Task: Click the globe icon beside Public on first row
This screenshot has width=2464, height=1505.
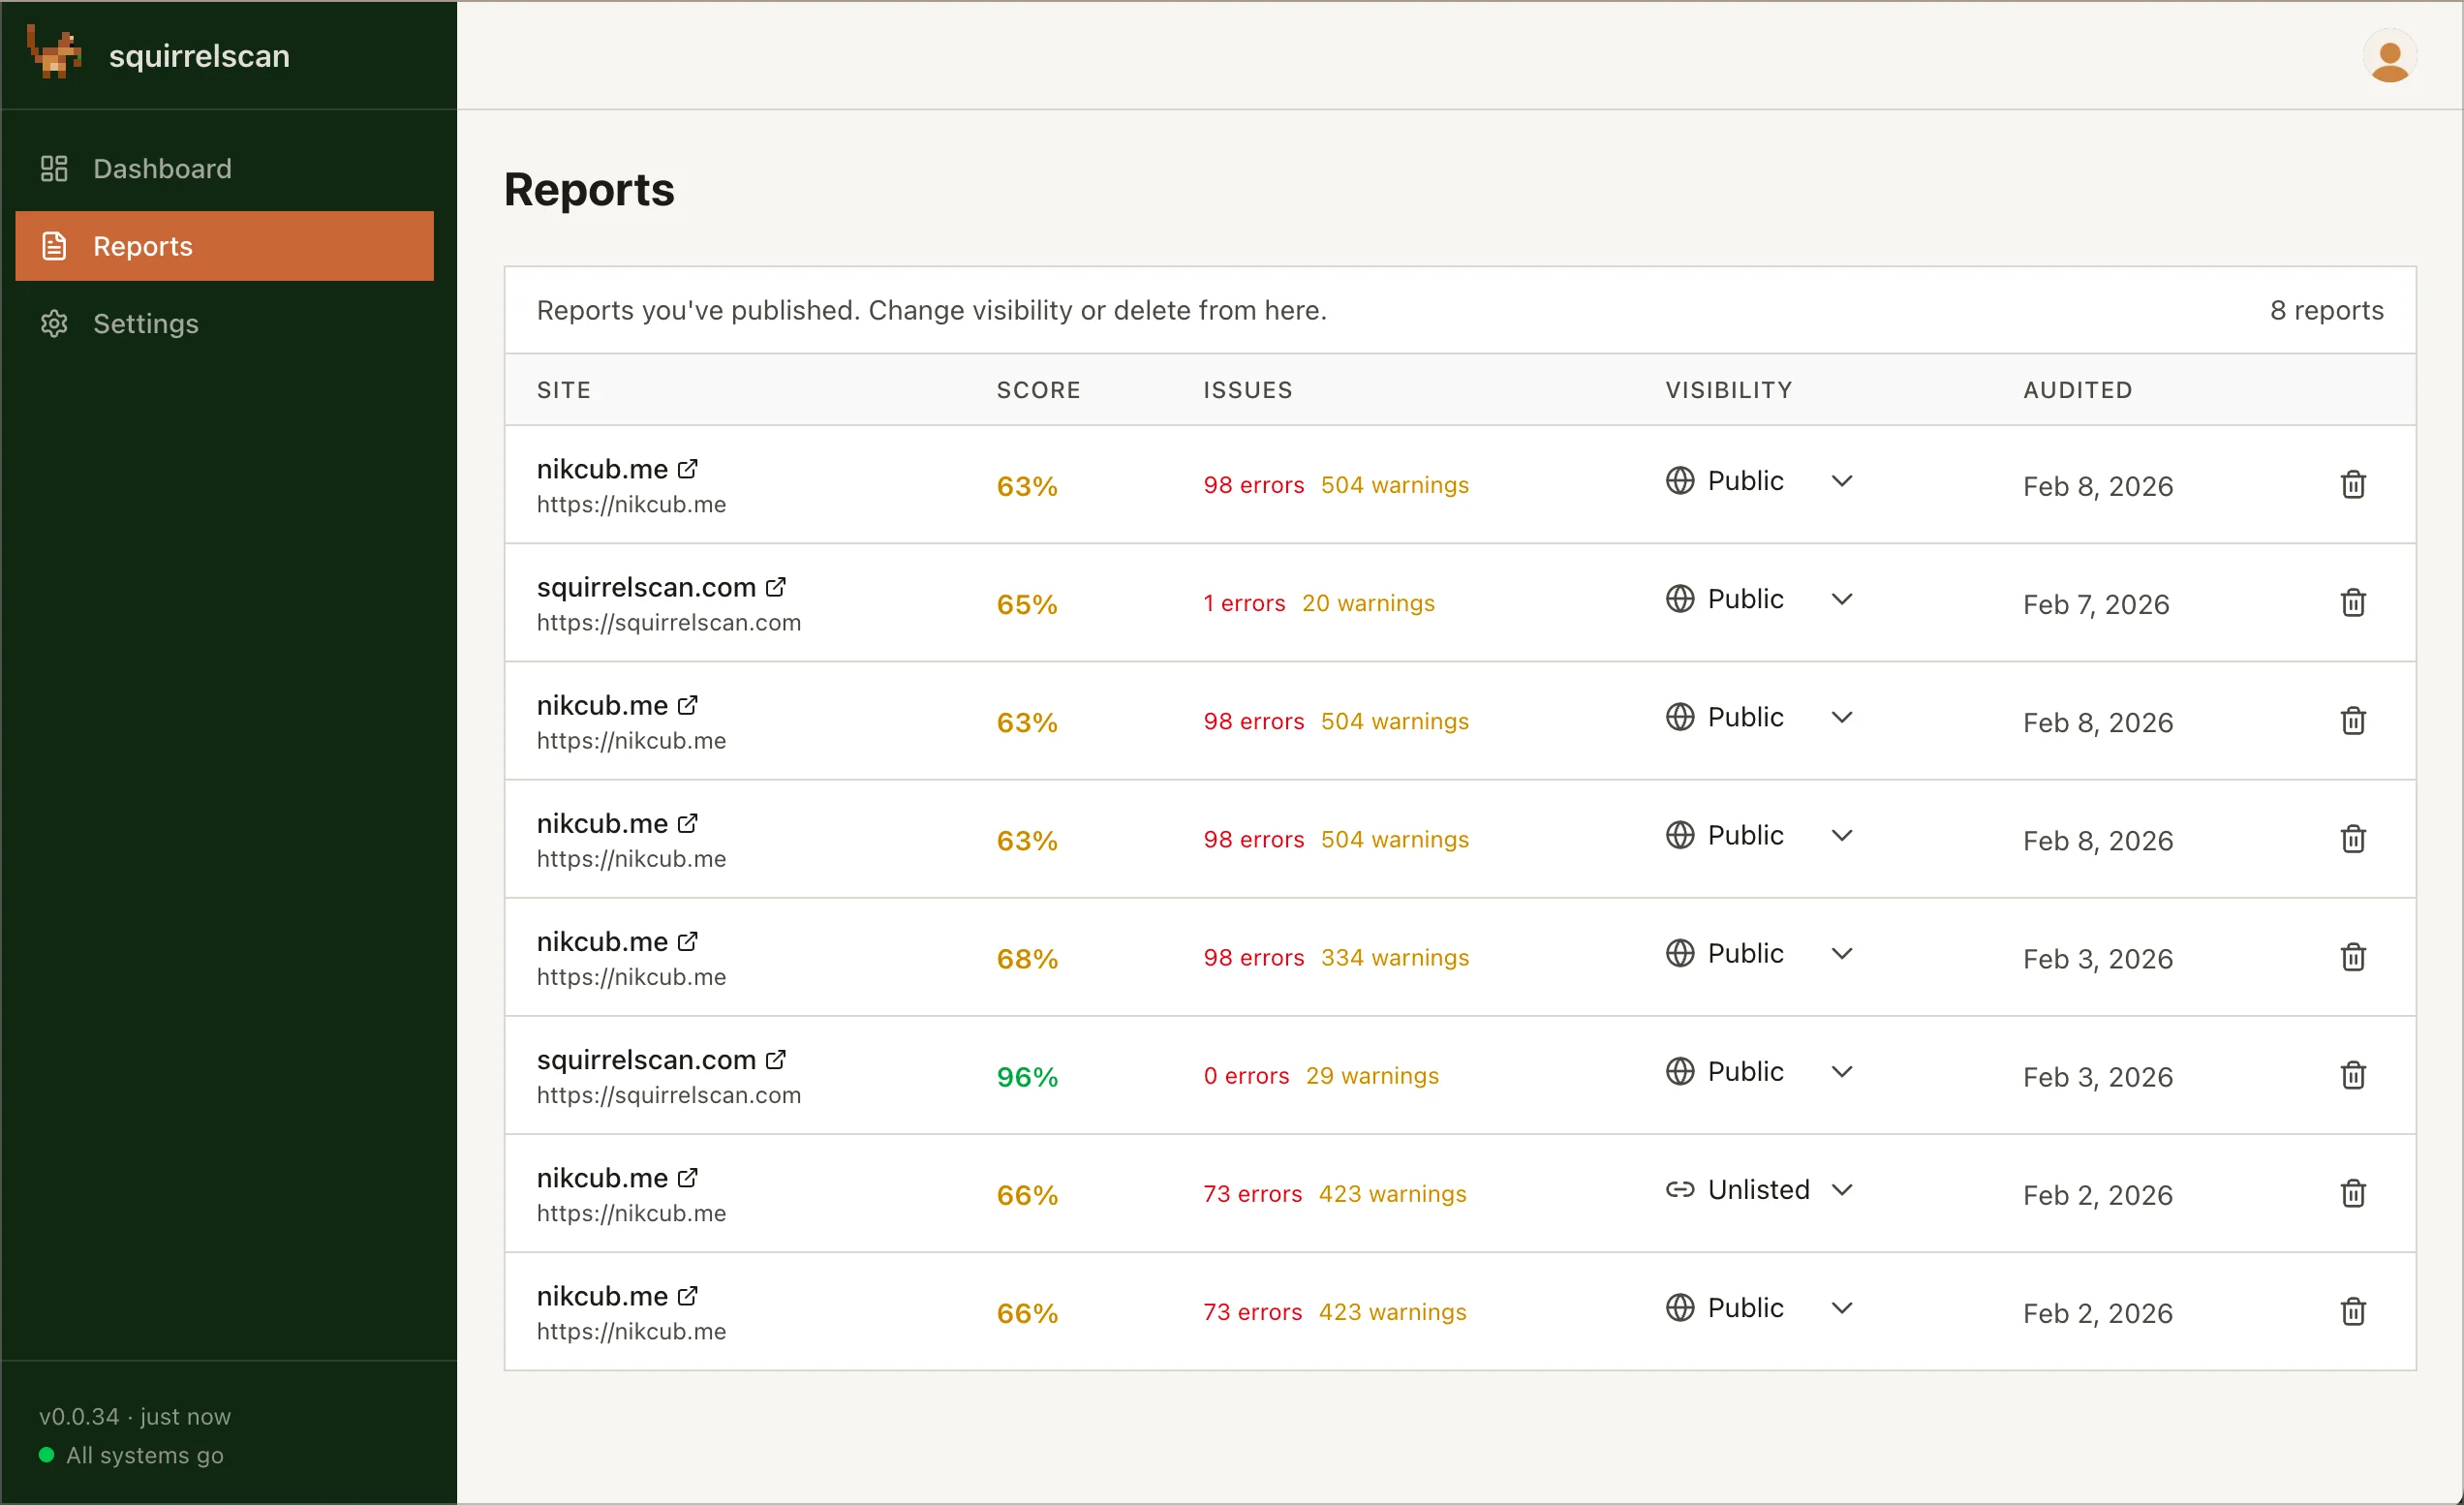Action: (1680, 480)
